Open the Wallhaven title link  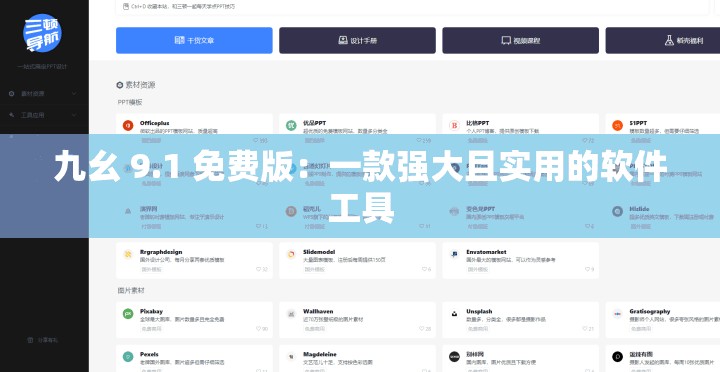[318, 311]
